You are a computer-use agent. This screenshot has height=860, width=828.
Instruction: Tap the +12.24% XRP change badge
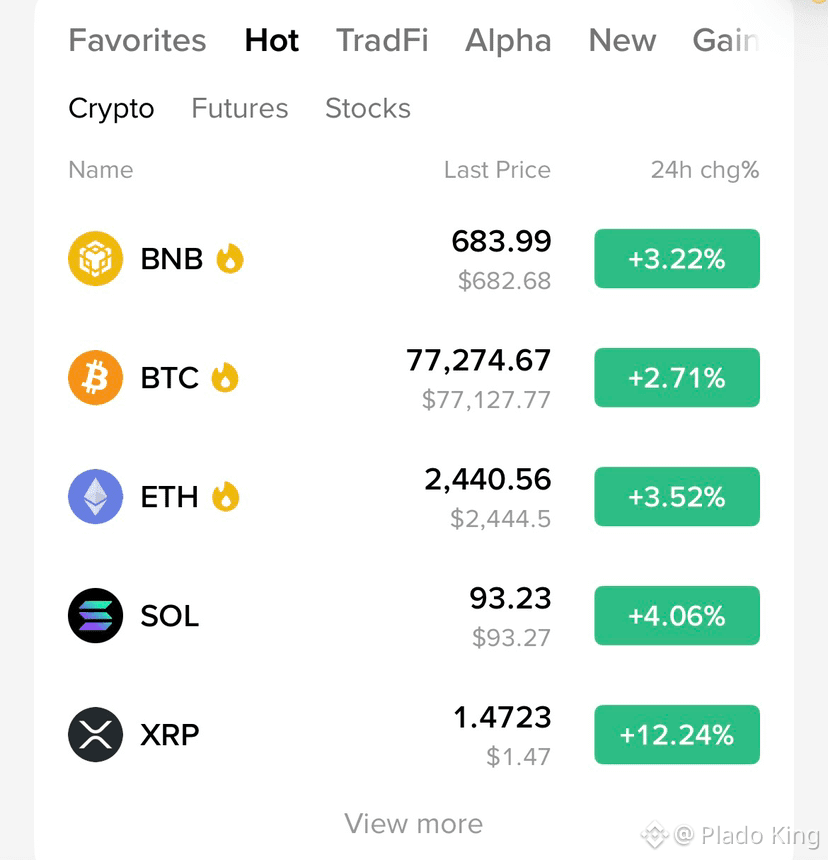[x=677, y=734]
